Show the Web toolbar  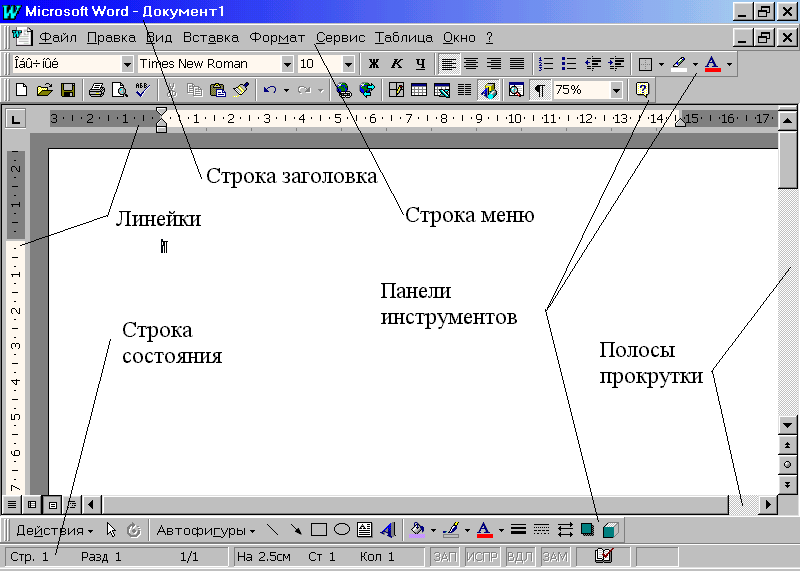click(367, 90)
